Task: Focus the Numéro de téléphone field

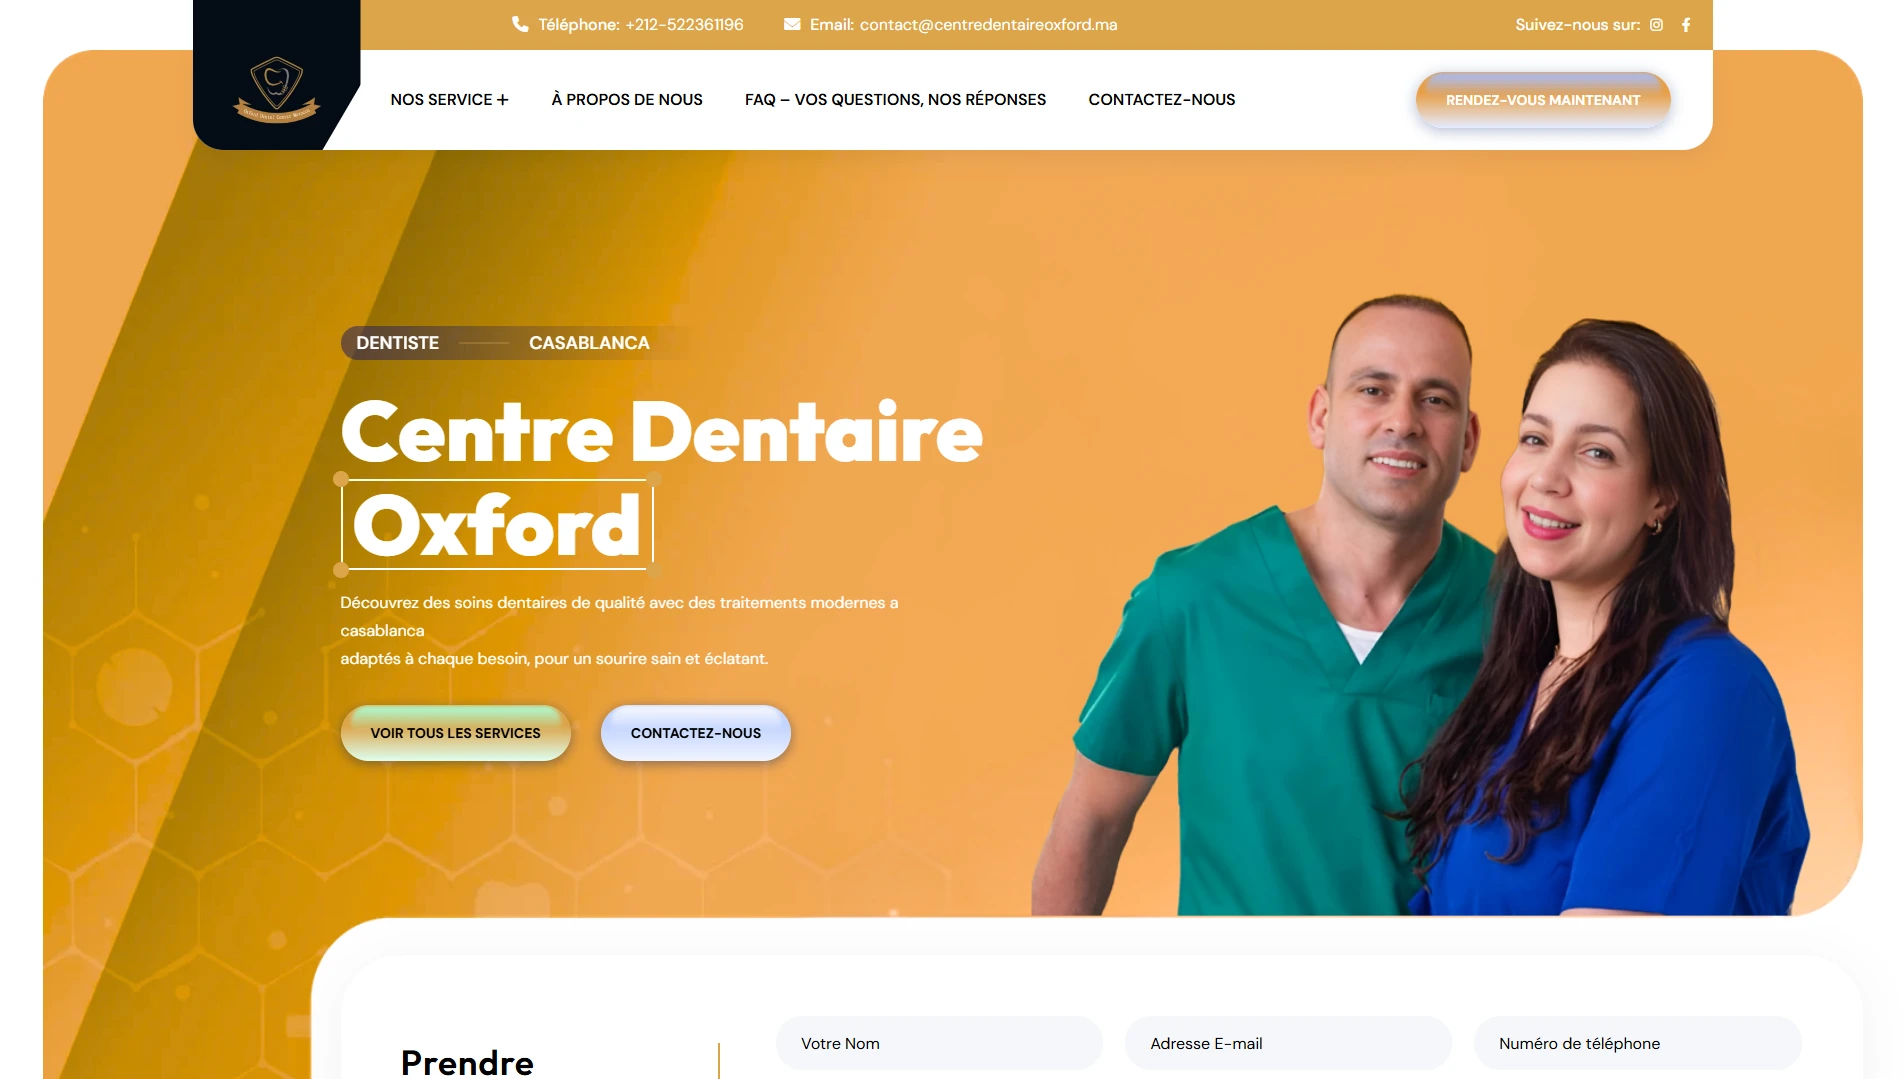Action: click(1637, 1044)
